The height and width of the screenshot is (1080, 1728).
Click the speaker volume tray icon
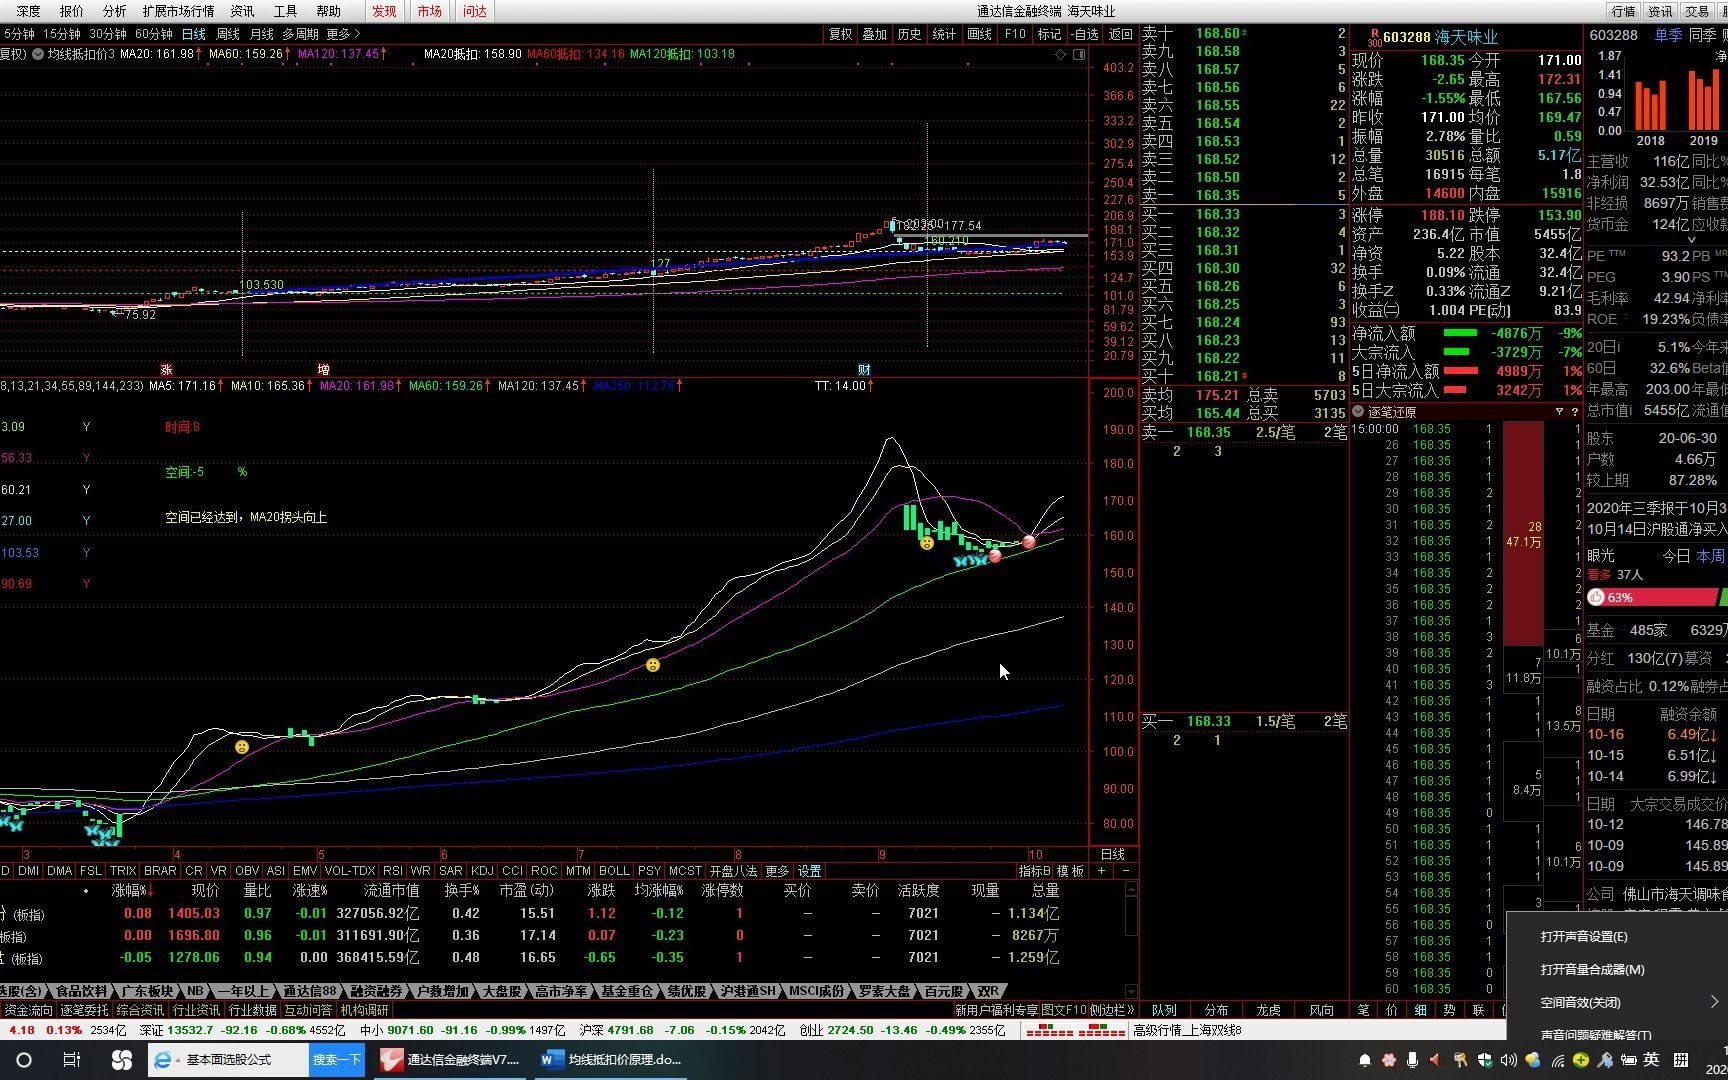[x=1509, y=1060]
